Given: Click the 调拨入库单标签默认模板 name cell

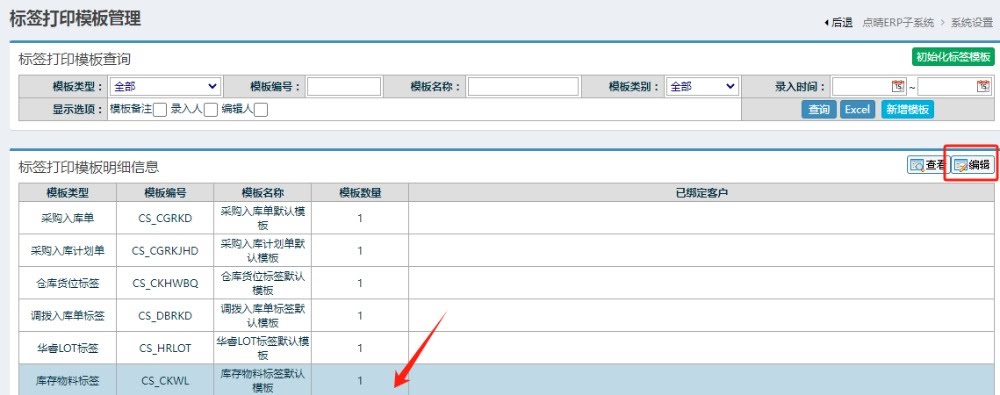Looking at the screenshot, I should 263,316.
